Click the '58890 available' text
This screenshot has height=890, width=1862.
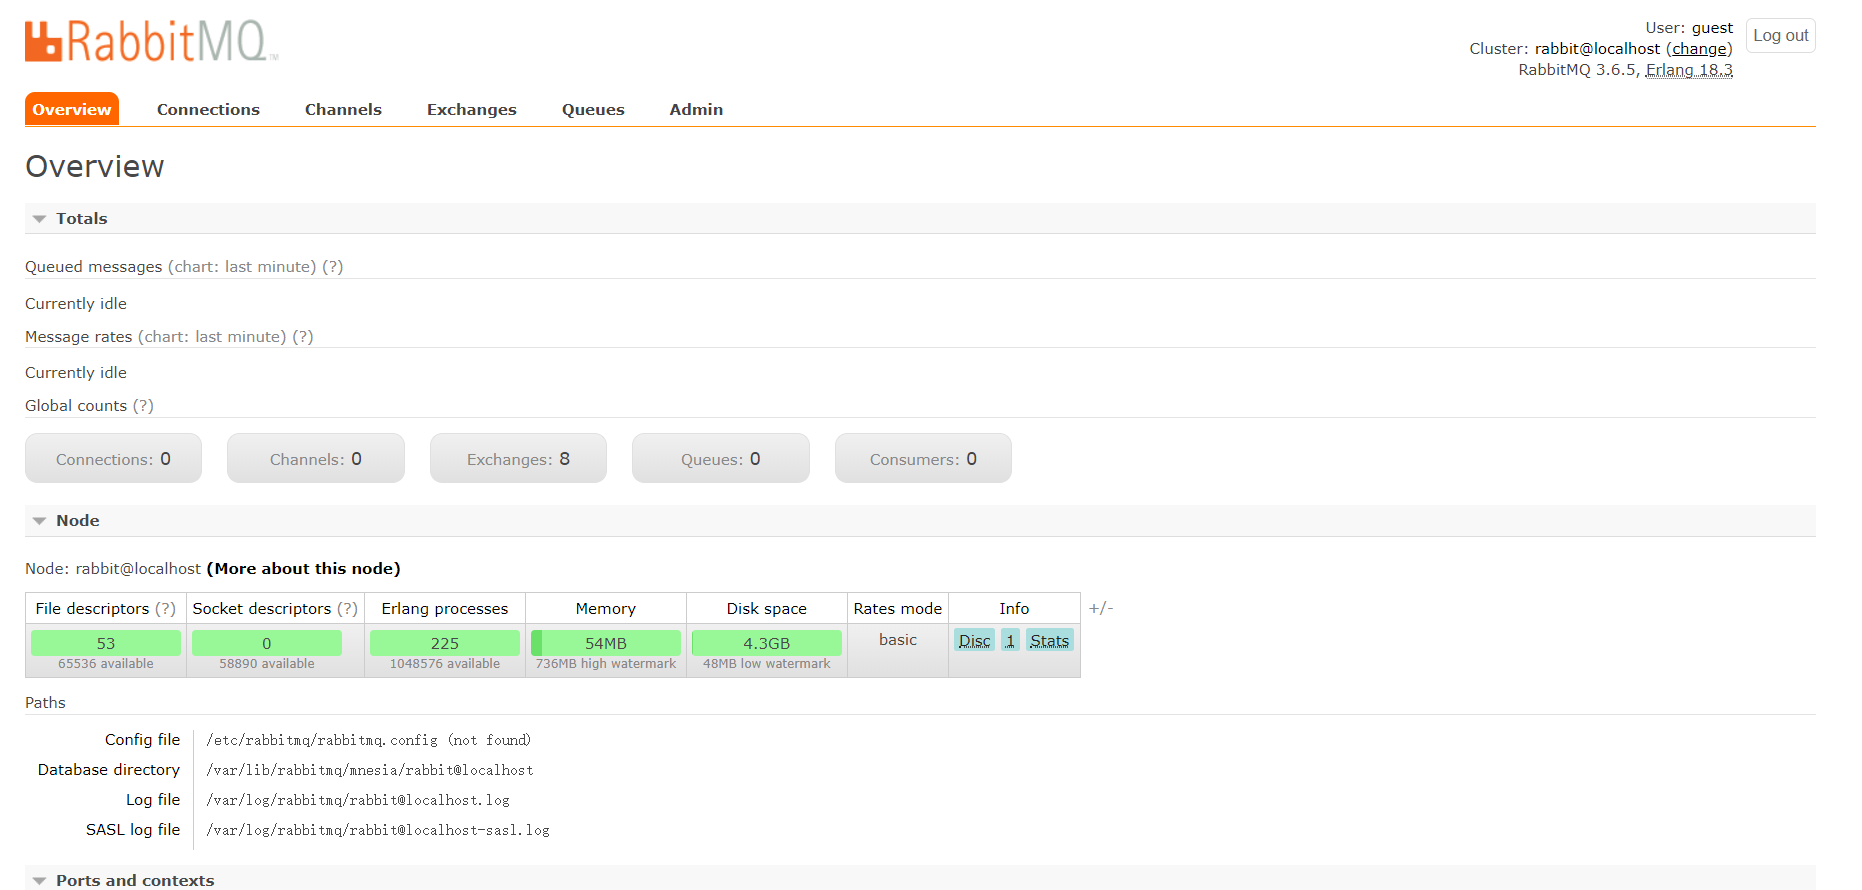coord(267,663)
